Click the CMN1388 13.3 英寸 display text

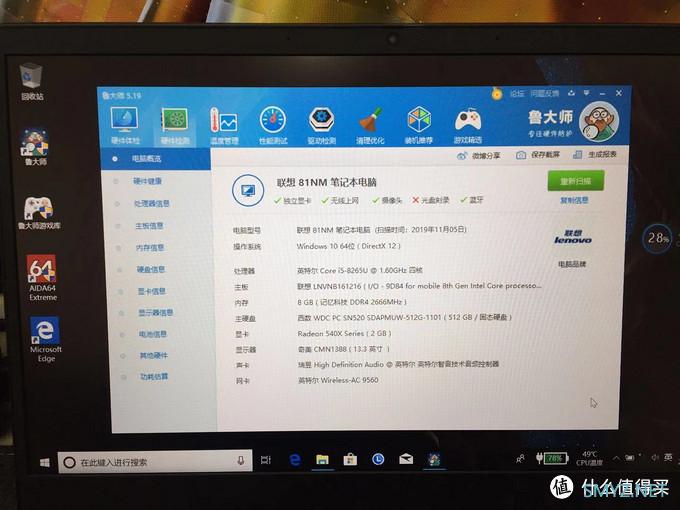coord(343,349)
